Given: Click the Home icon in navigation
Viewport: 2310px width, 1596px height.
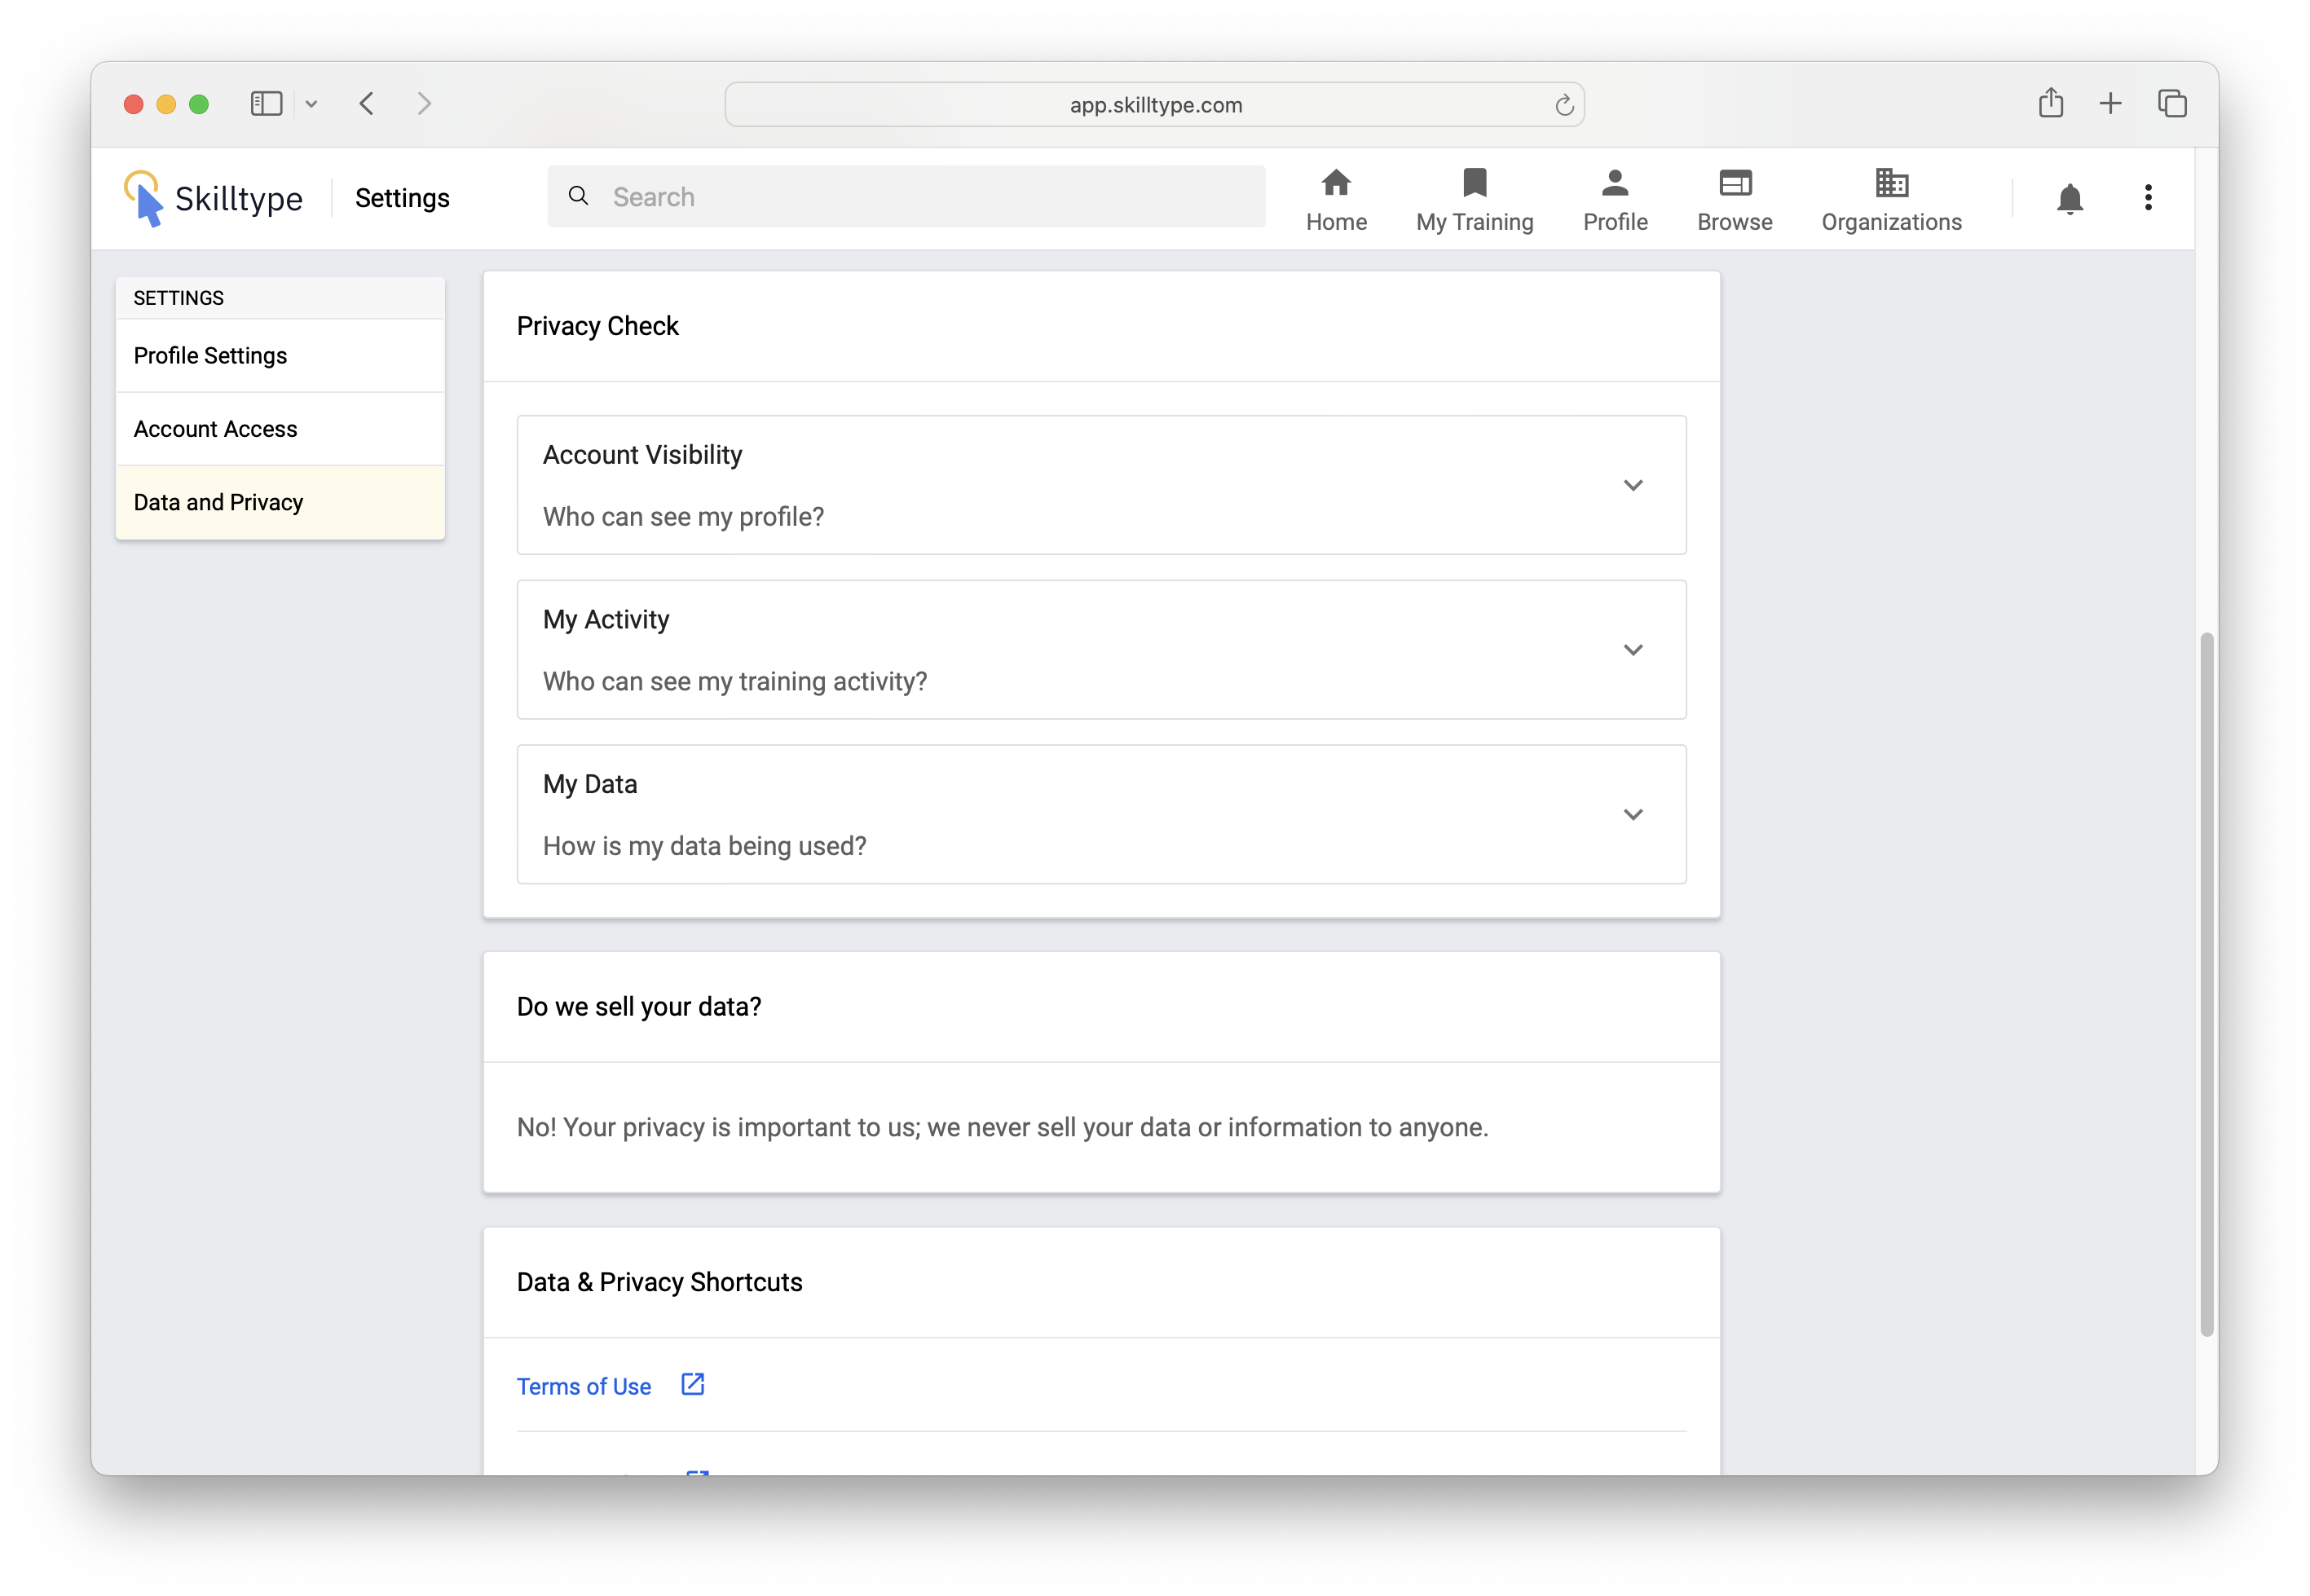Looking at the screenshot, I should point(1335,184).
